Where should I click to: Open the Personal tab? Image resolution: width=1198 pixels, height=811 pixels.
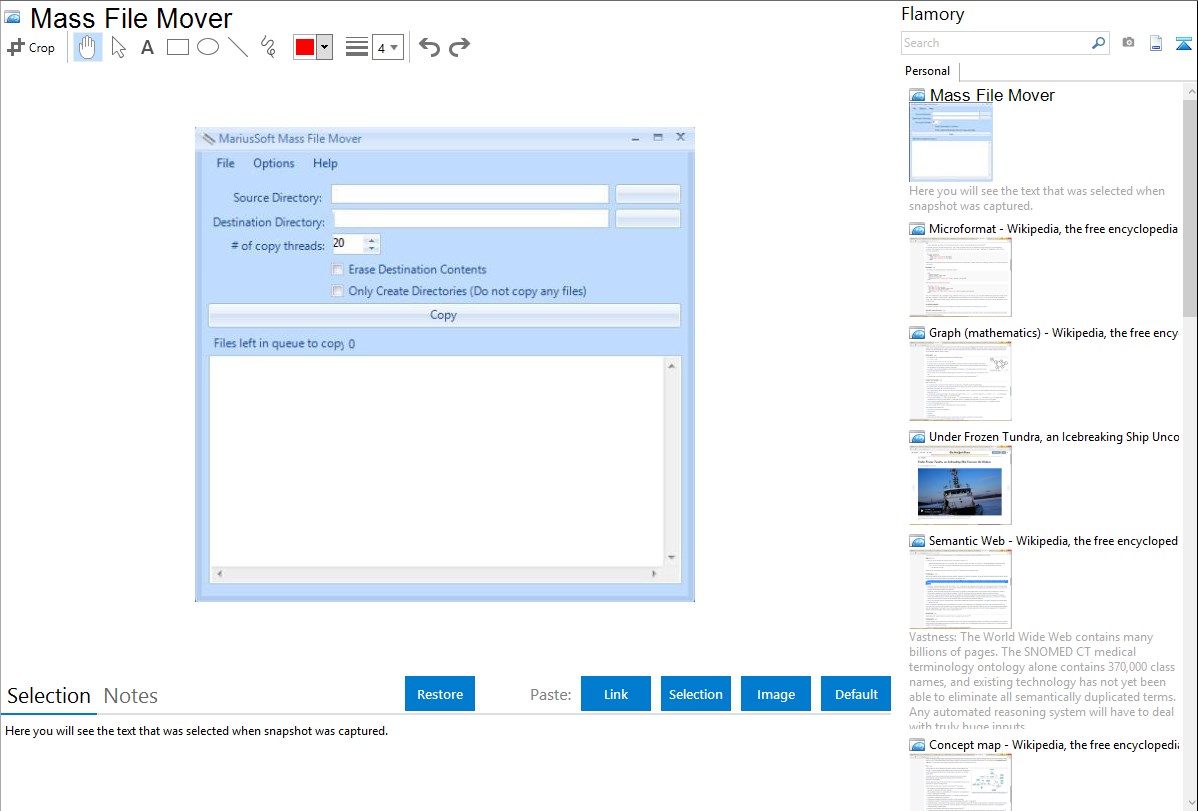pyautogui.click(x=927, y=71)
